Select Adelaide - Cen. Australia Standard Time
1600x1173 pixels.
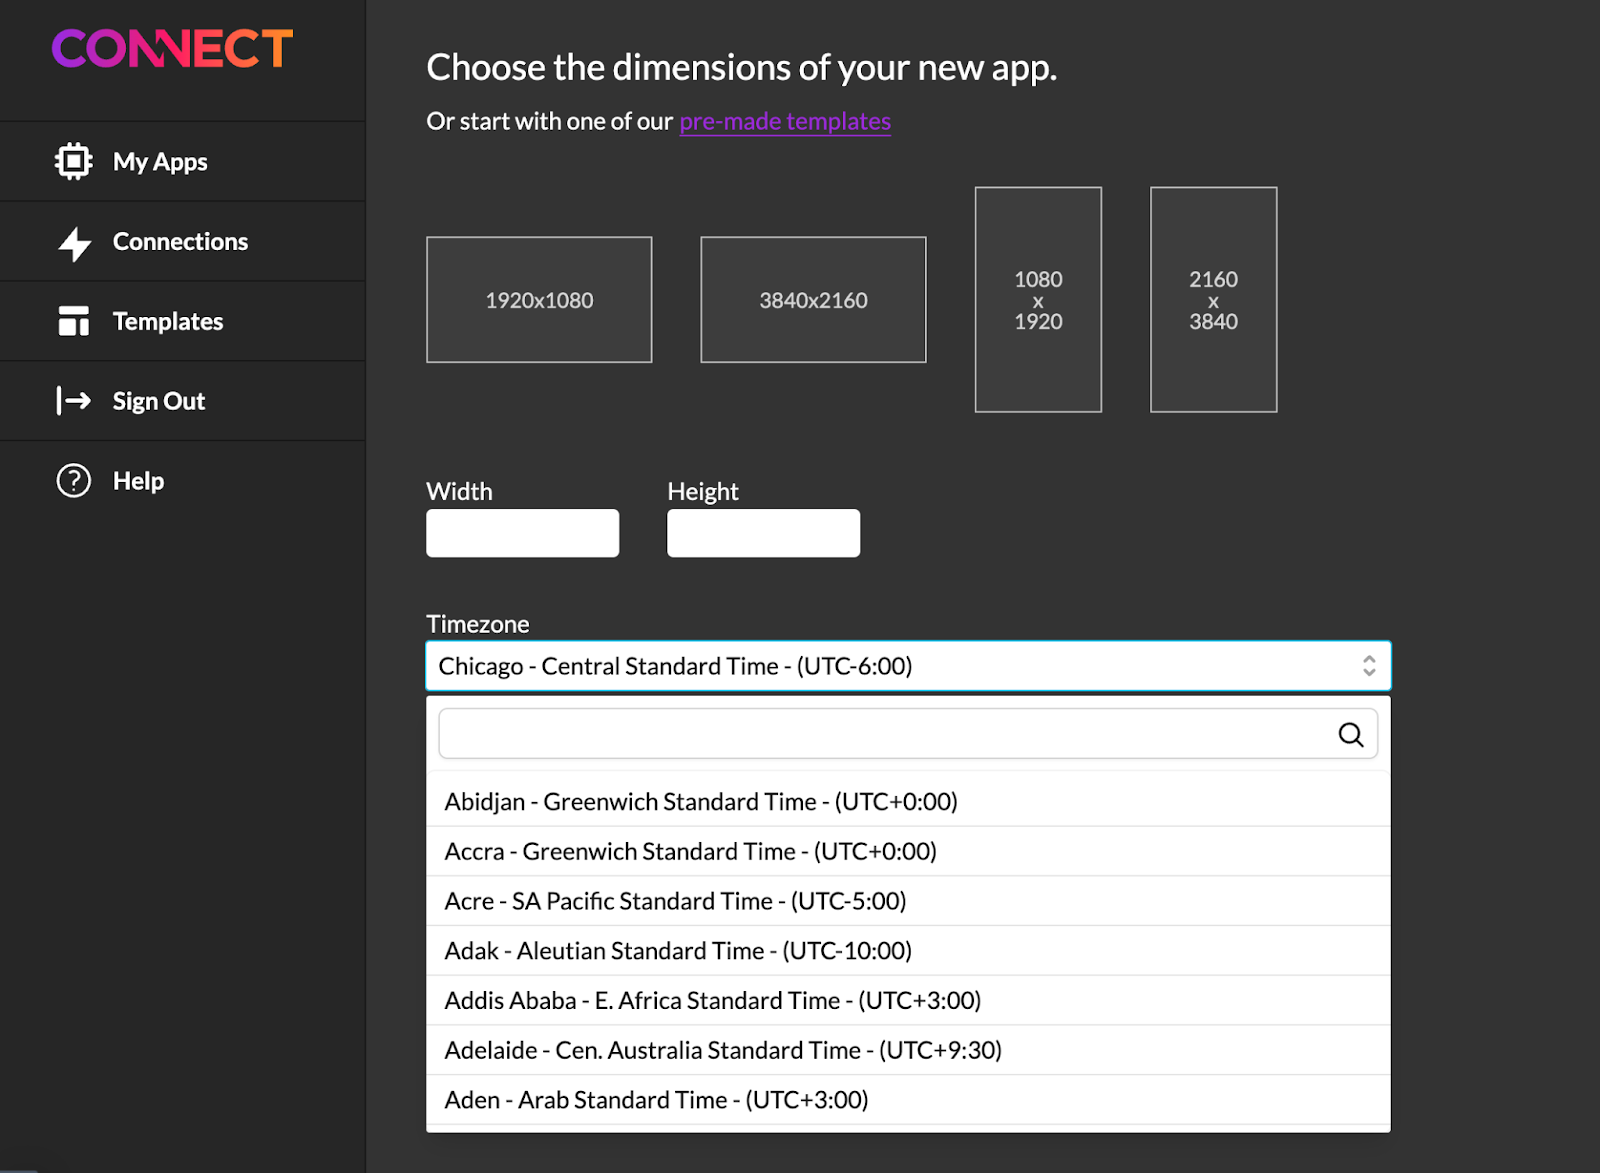click(x=908, y=1050)
